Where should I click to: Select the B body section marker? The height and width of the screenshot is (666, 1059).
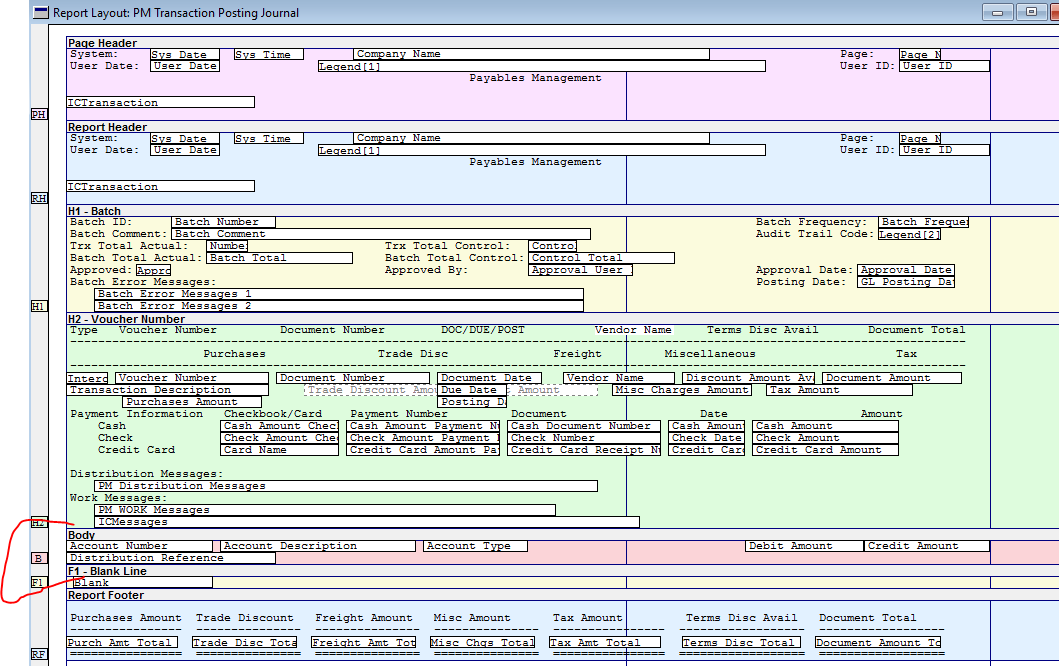38,558
